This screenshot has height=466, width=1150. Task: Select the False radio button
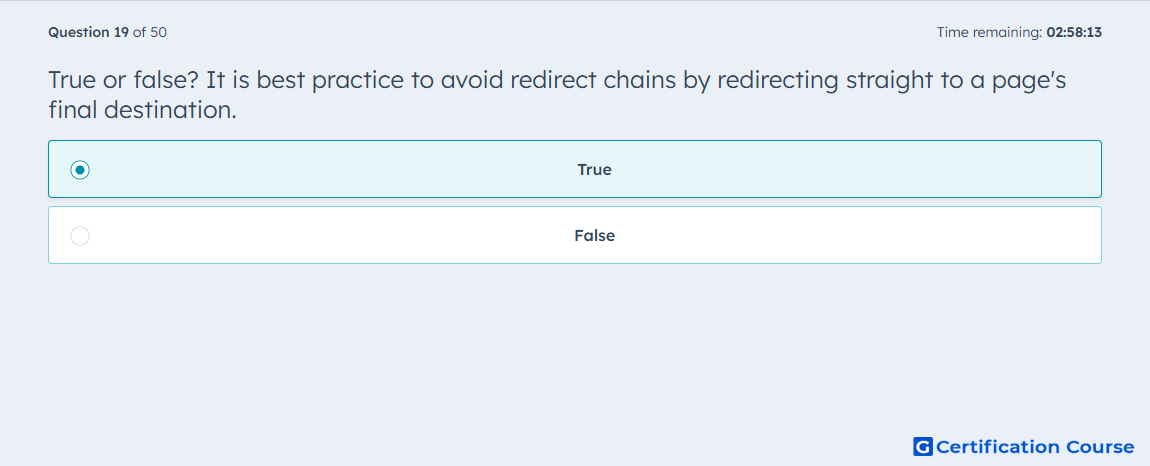[80, 236]
